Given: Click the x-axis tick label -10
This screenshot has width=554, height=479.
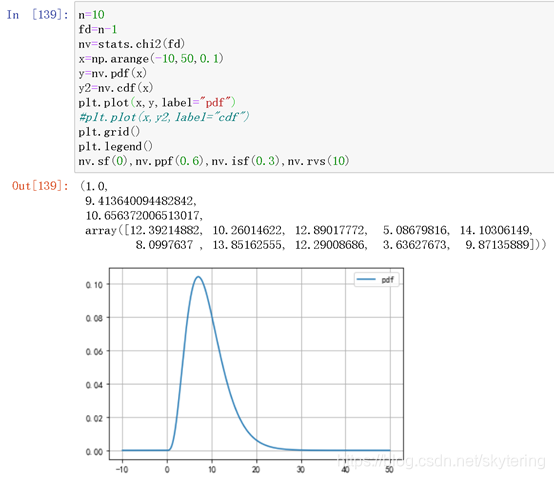Looking at the screenshot, I should [x=122, y=469].
